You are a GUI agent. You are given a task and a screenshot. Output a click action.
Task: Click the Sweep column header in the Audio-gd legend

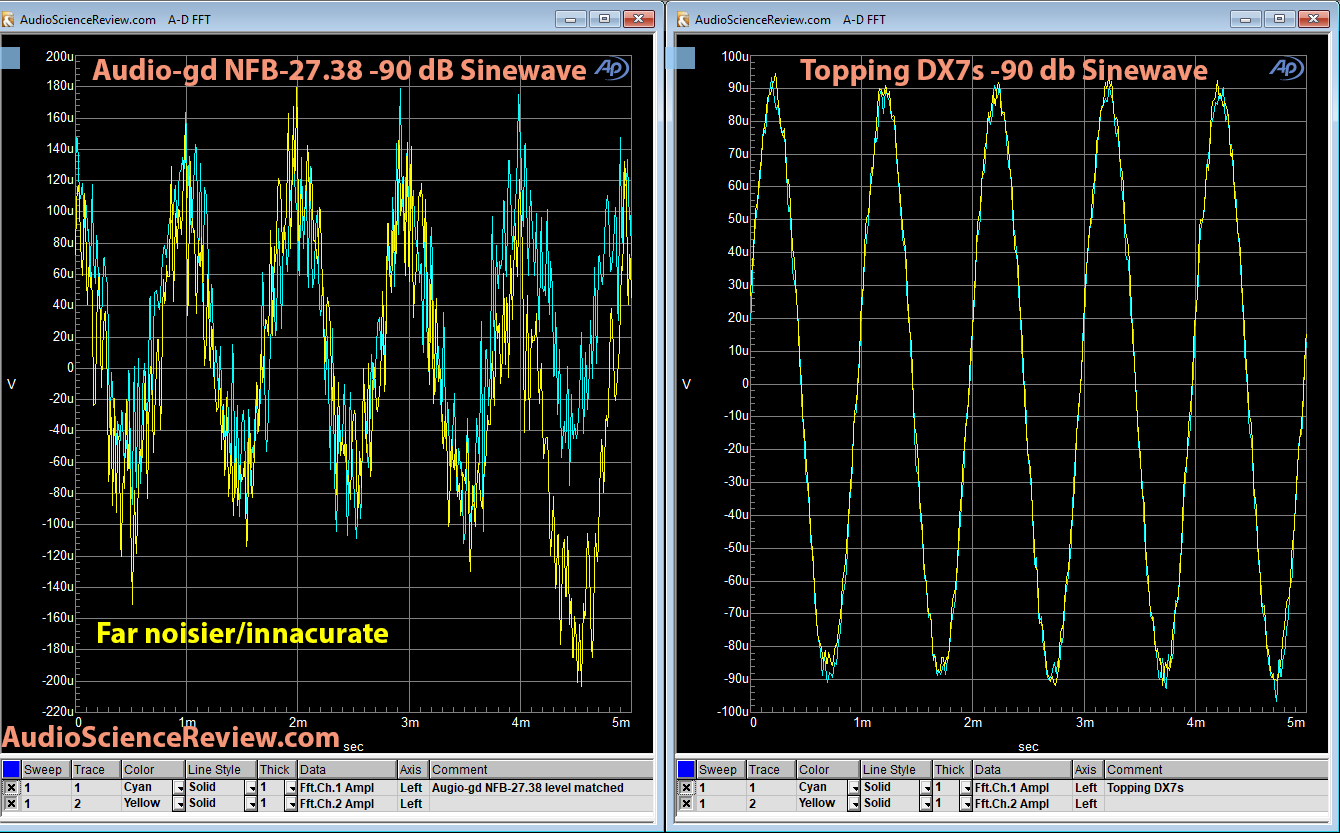(x=46, y=770)
